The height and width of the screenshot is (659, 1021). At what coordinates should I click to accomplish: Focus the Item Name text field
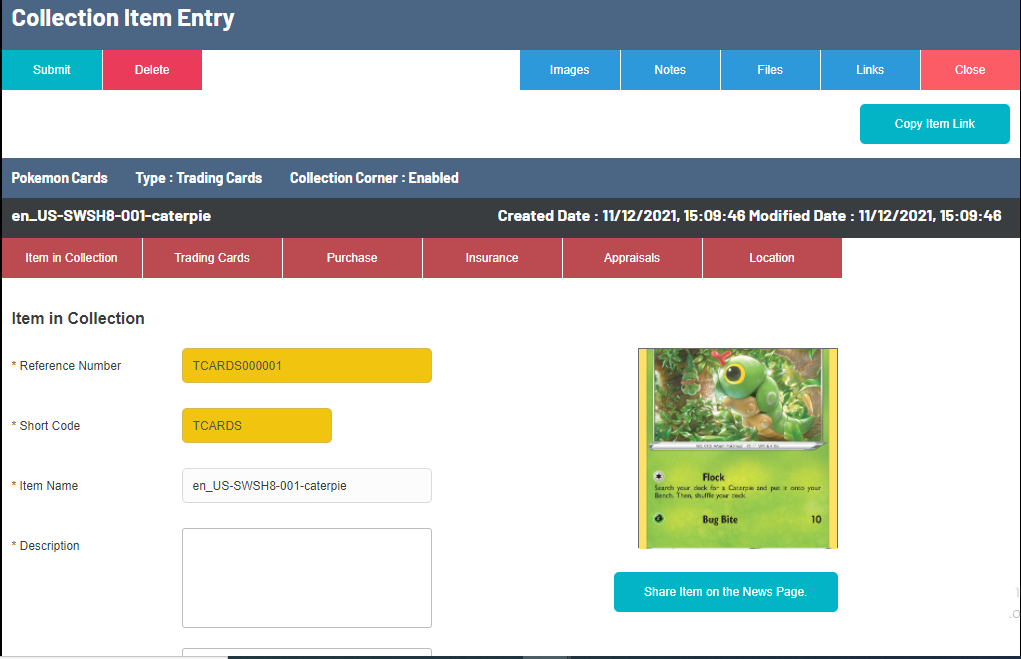coord(306,486)
